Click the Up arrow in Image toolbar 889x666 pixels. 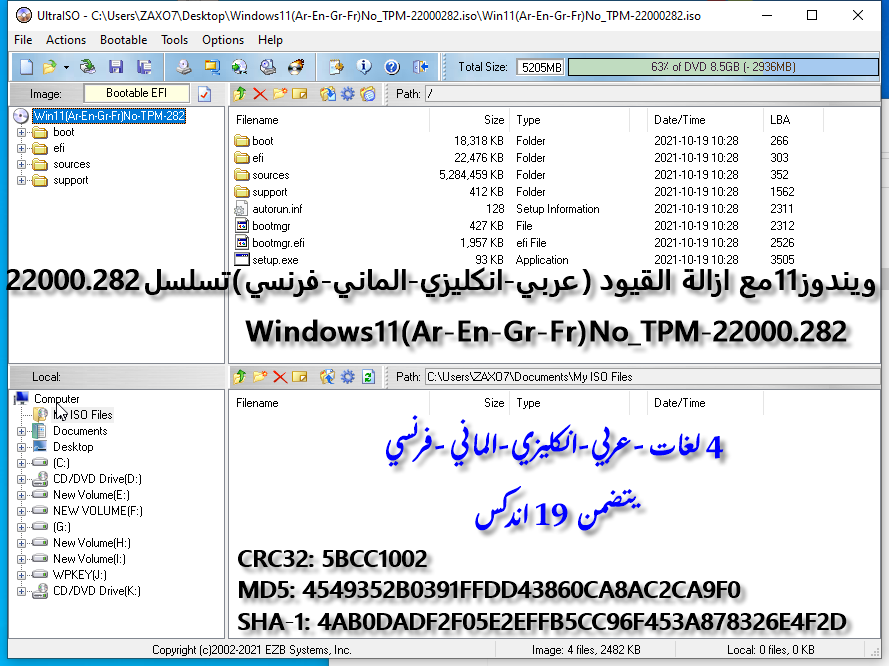coord(240,94)
